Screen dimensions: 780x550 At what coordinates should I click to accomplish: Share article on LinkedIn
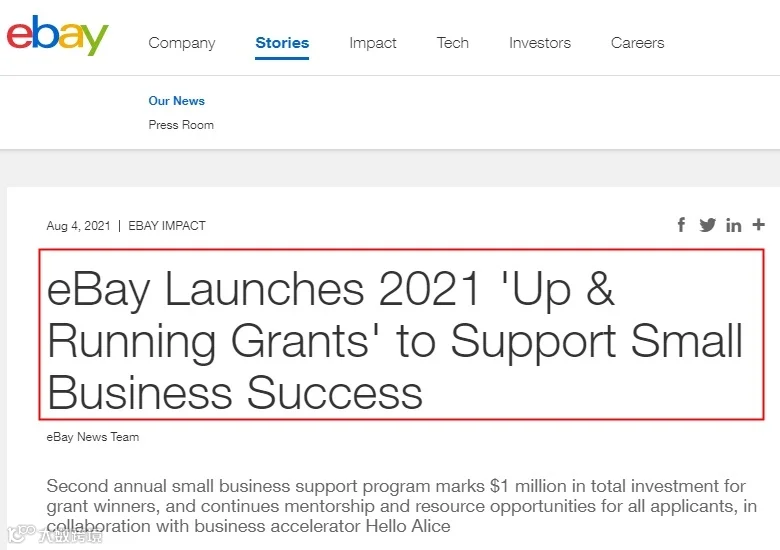click(x=733, y=225)
